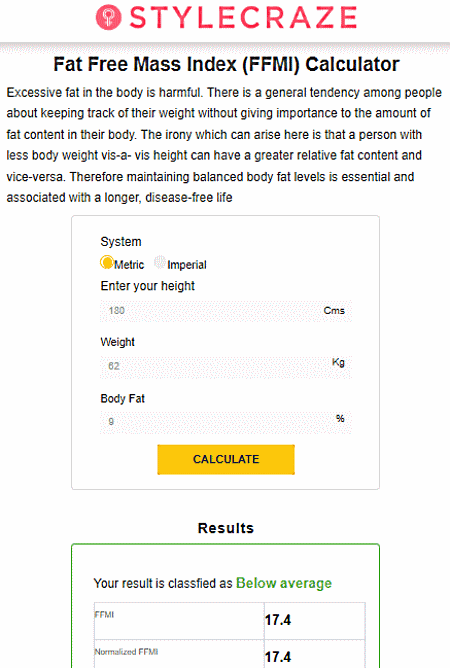Focus the Body Fat input field

(x=226, y=422)
